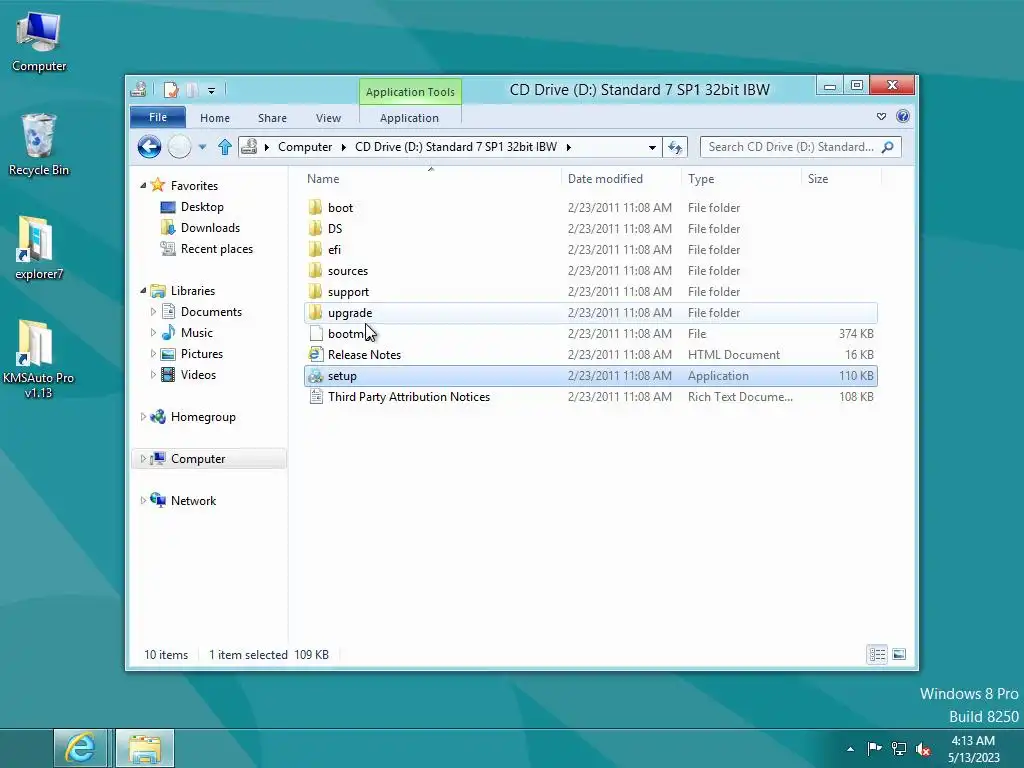Select the boot folder

[591, 208]
